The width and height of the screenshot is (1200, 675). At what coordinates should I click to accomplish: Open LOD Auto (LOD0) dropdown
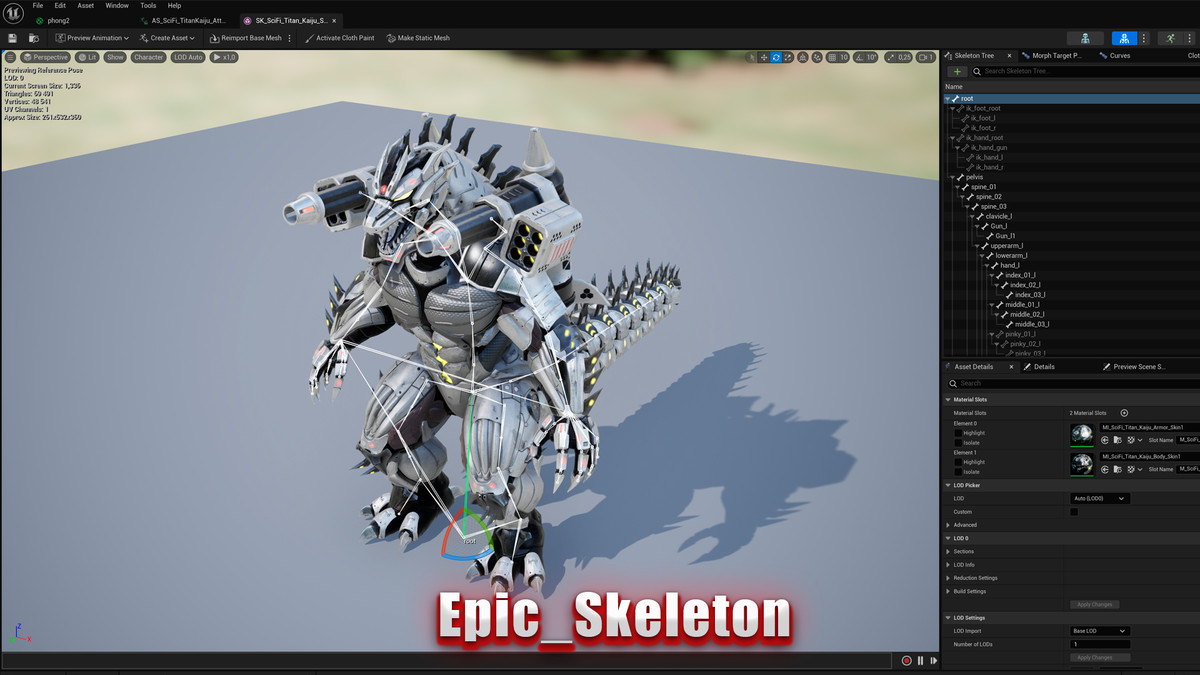click(x=1100, y=498)
